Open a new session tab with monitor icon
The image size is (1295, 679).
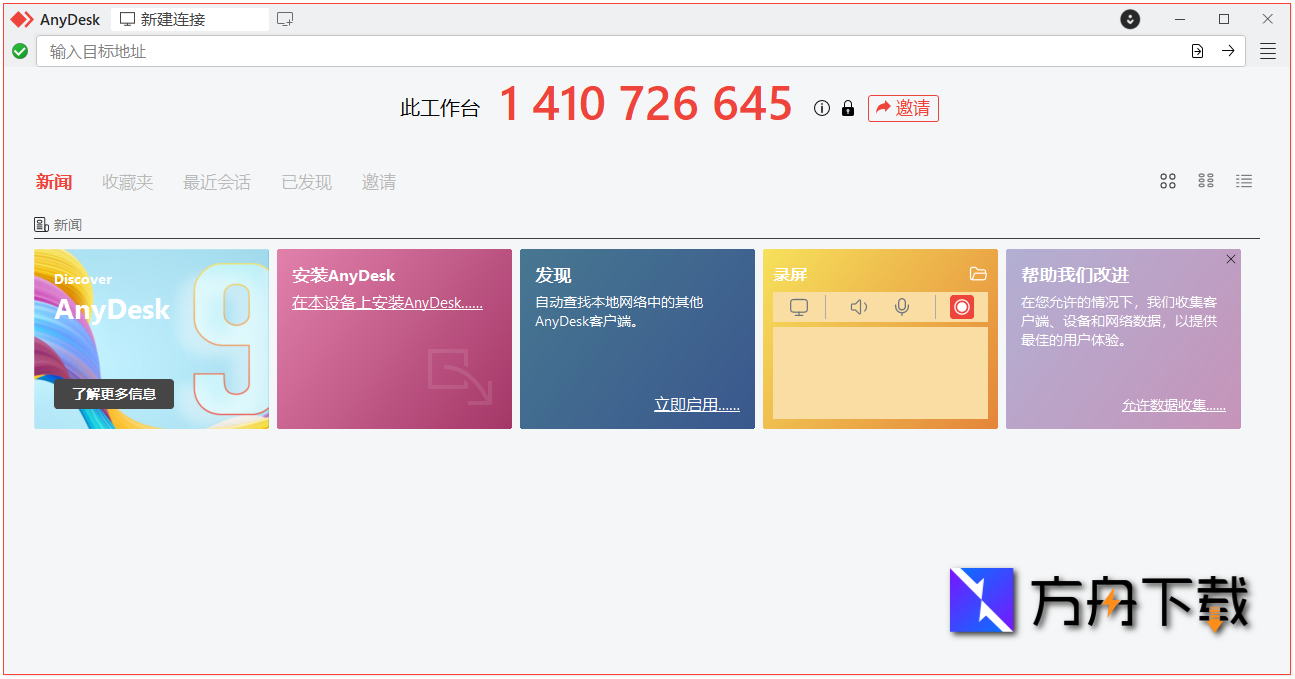tap(285, 18)
